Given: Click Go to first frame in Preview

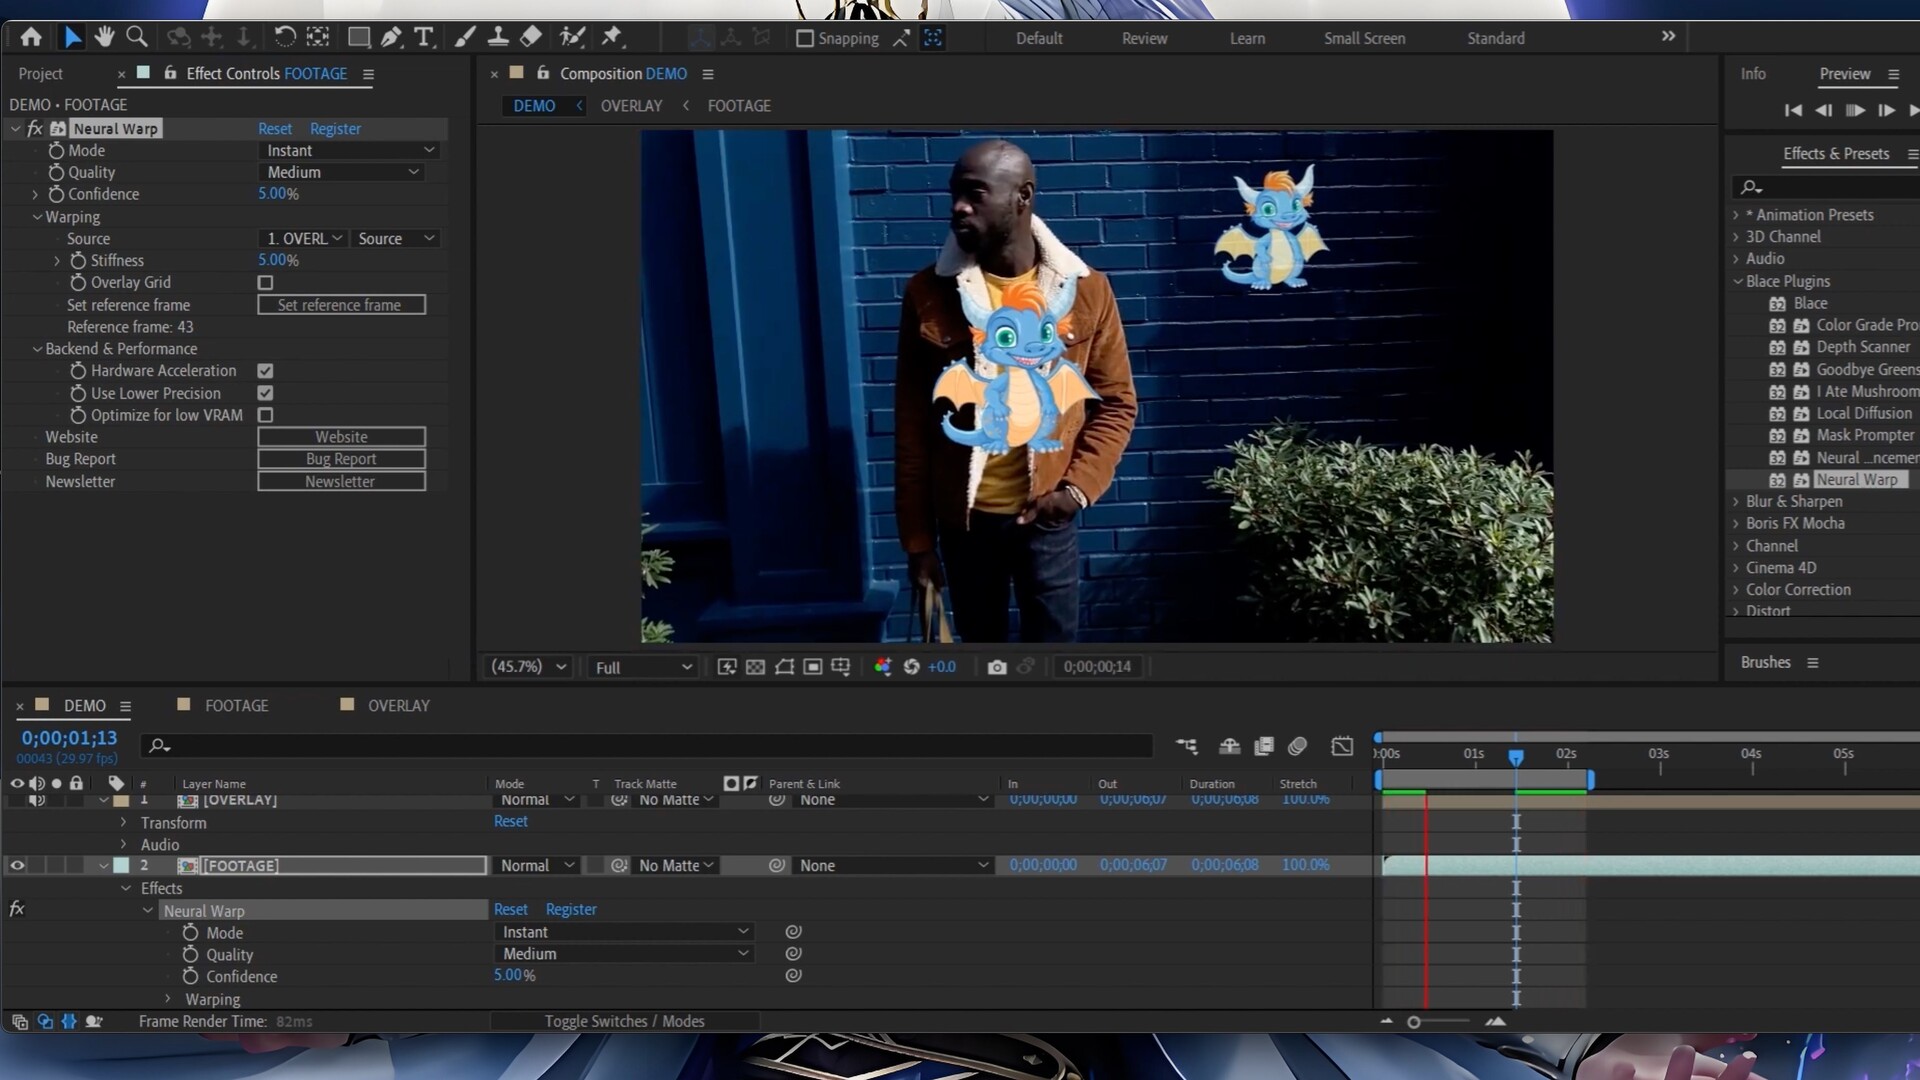Looking at the screenshot, I should [x=1793, y=110].
